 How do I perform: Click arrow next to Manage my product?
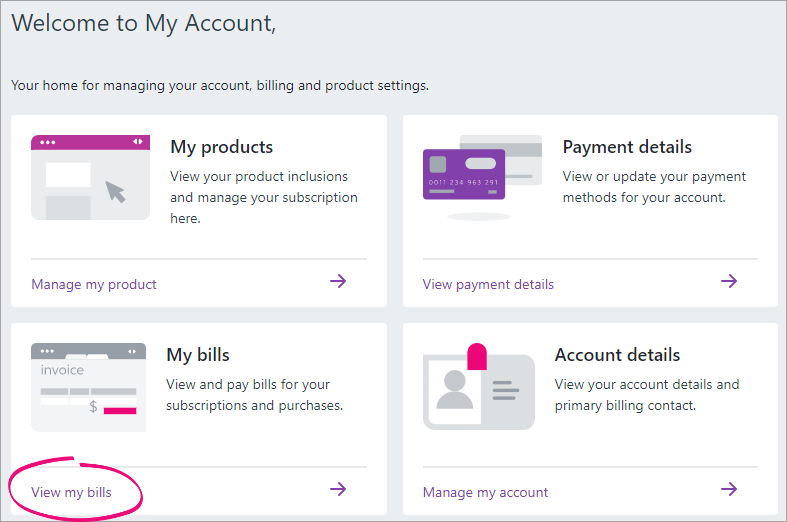338,281
